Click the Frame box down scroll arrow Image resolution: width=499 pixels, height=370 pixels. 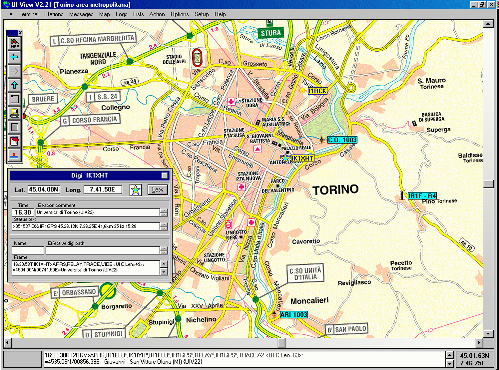pos(164,272)
